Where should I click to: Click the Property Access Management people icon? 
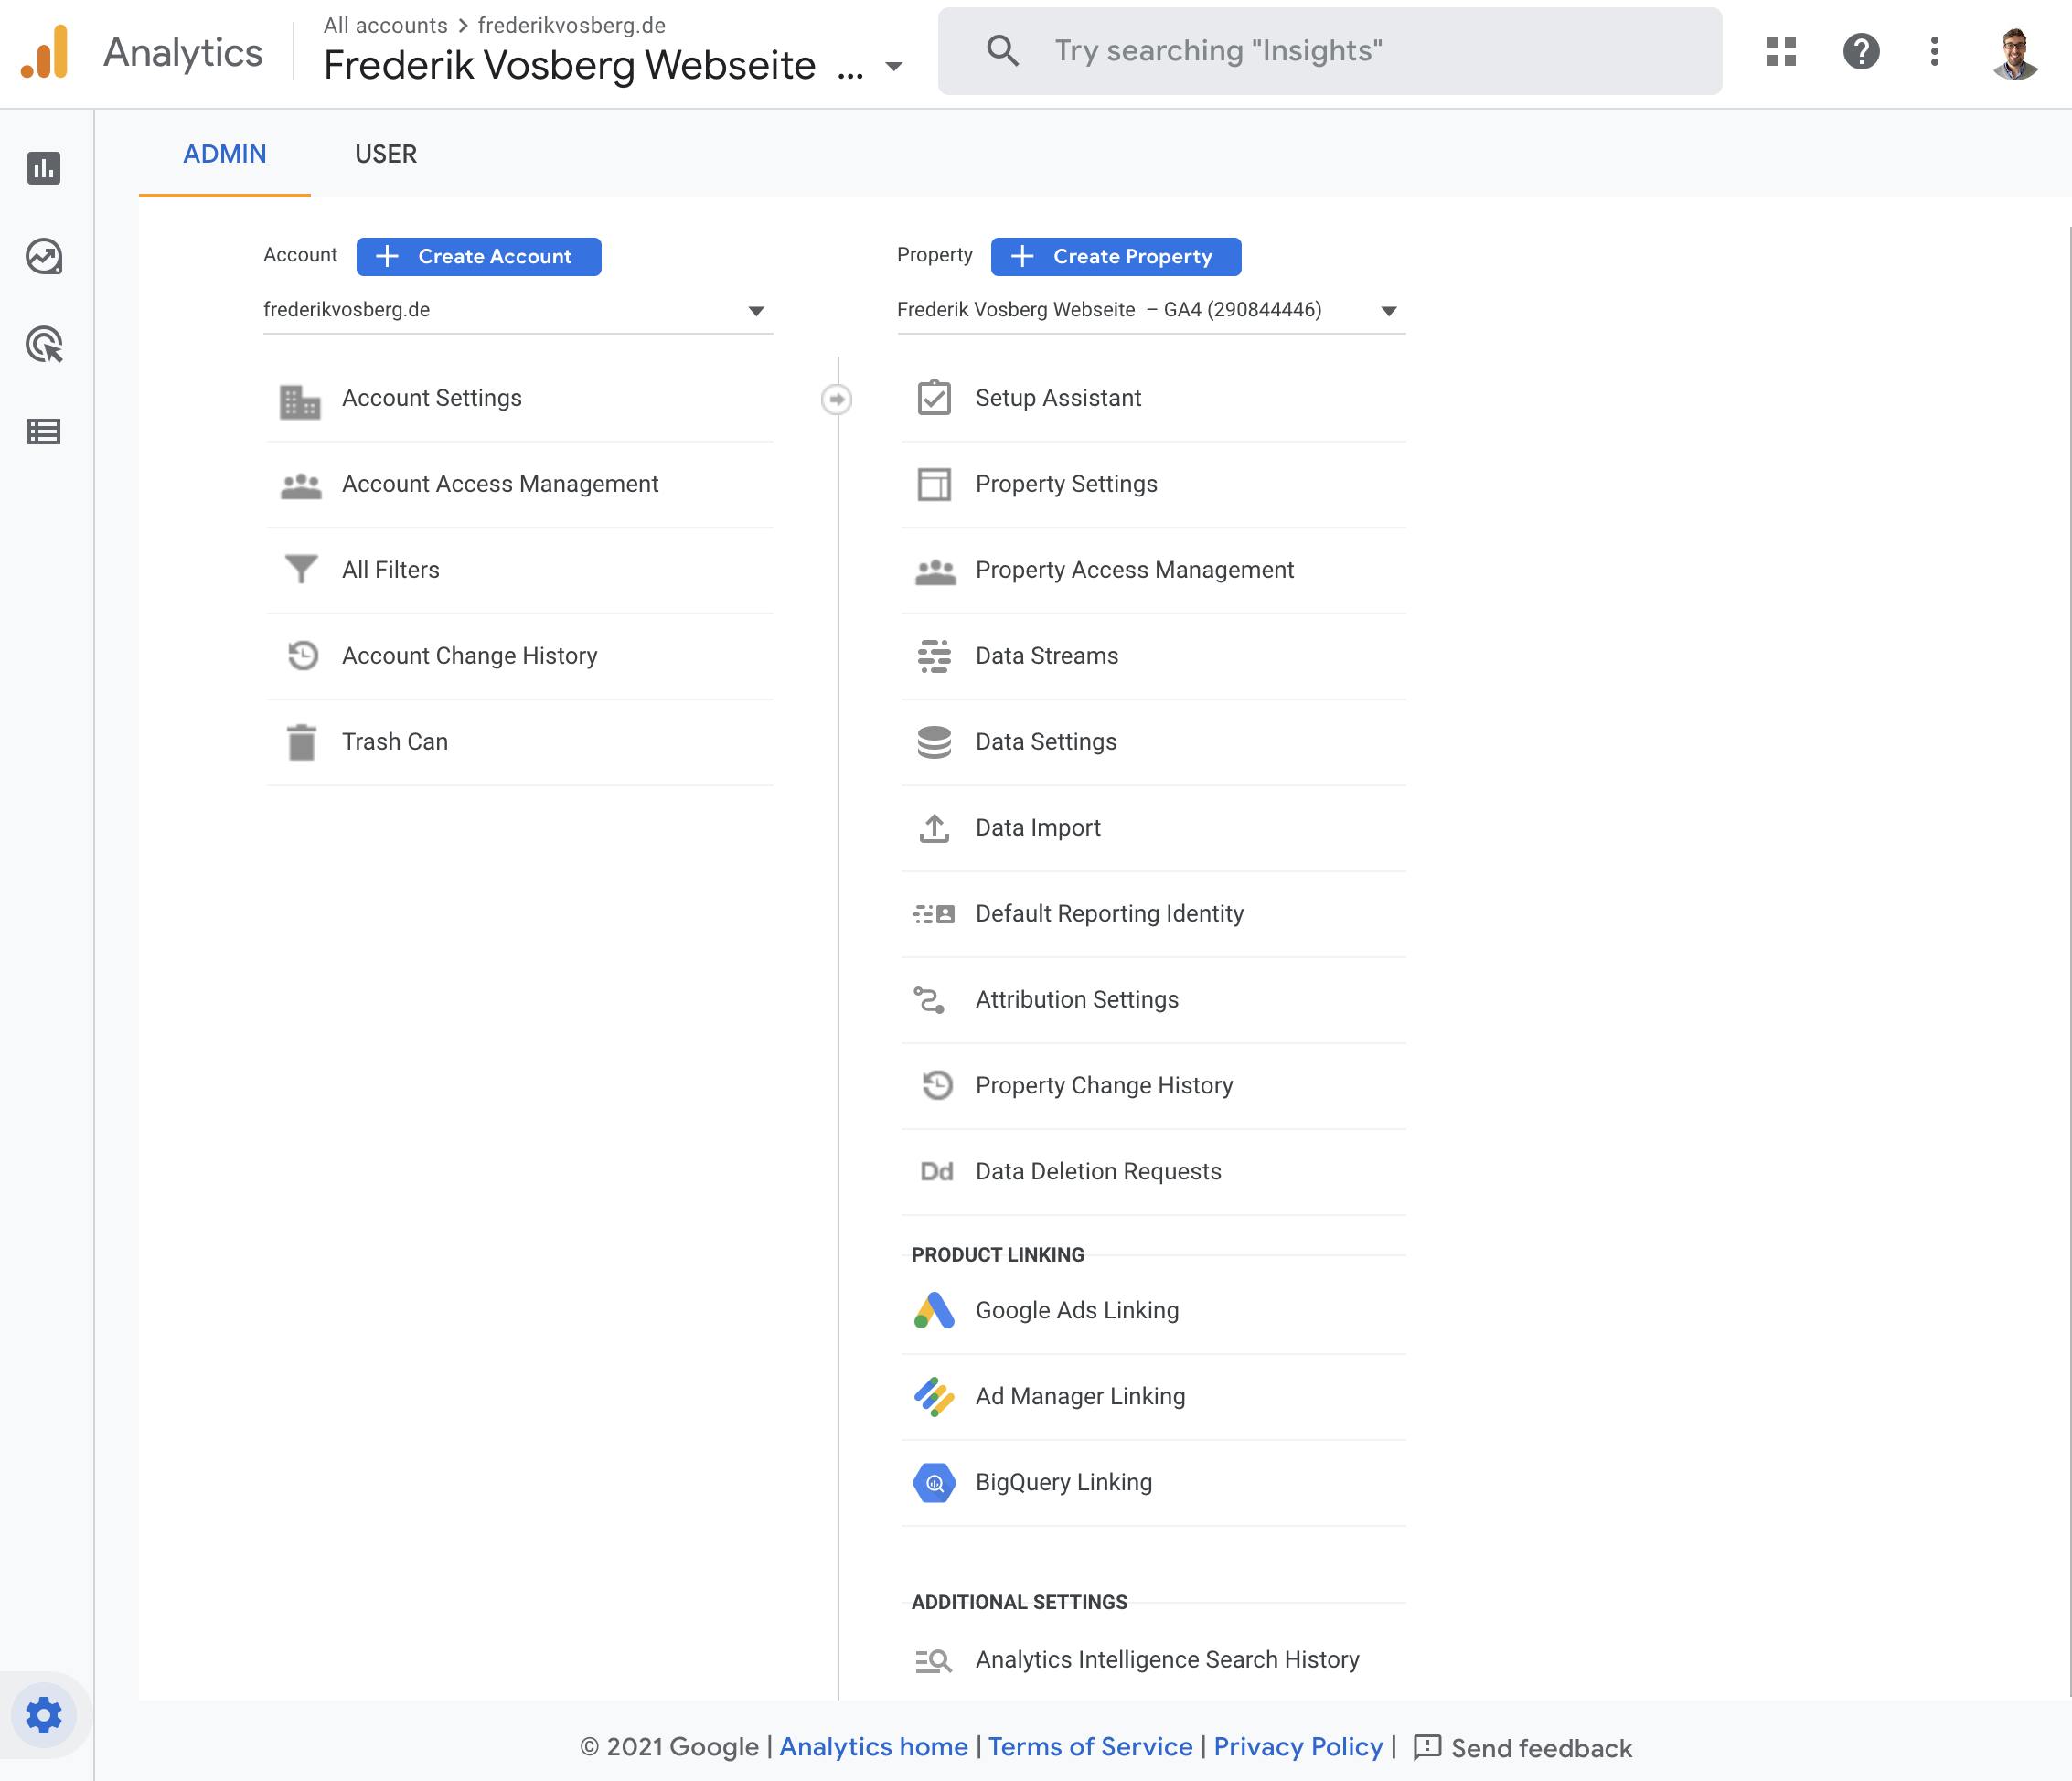click(935, 572)
